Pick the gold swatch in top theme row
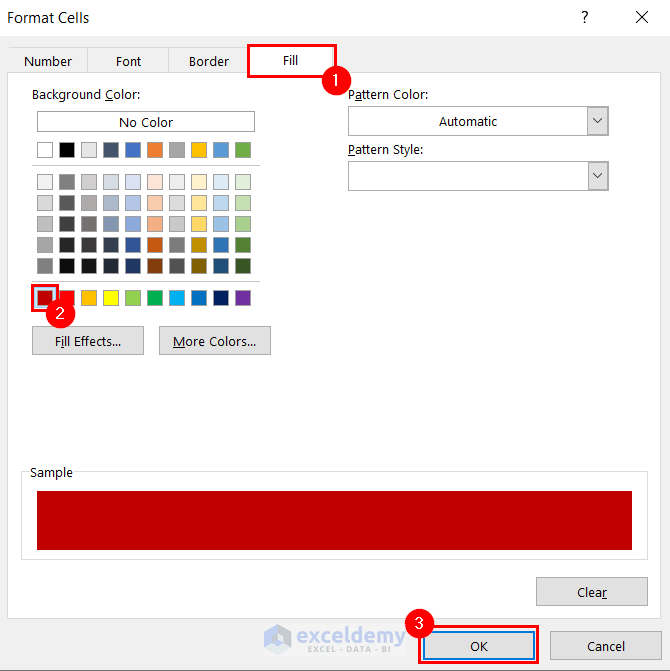This screenshot has height=671, width=670. 199,150
